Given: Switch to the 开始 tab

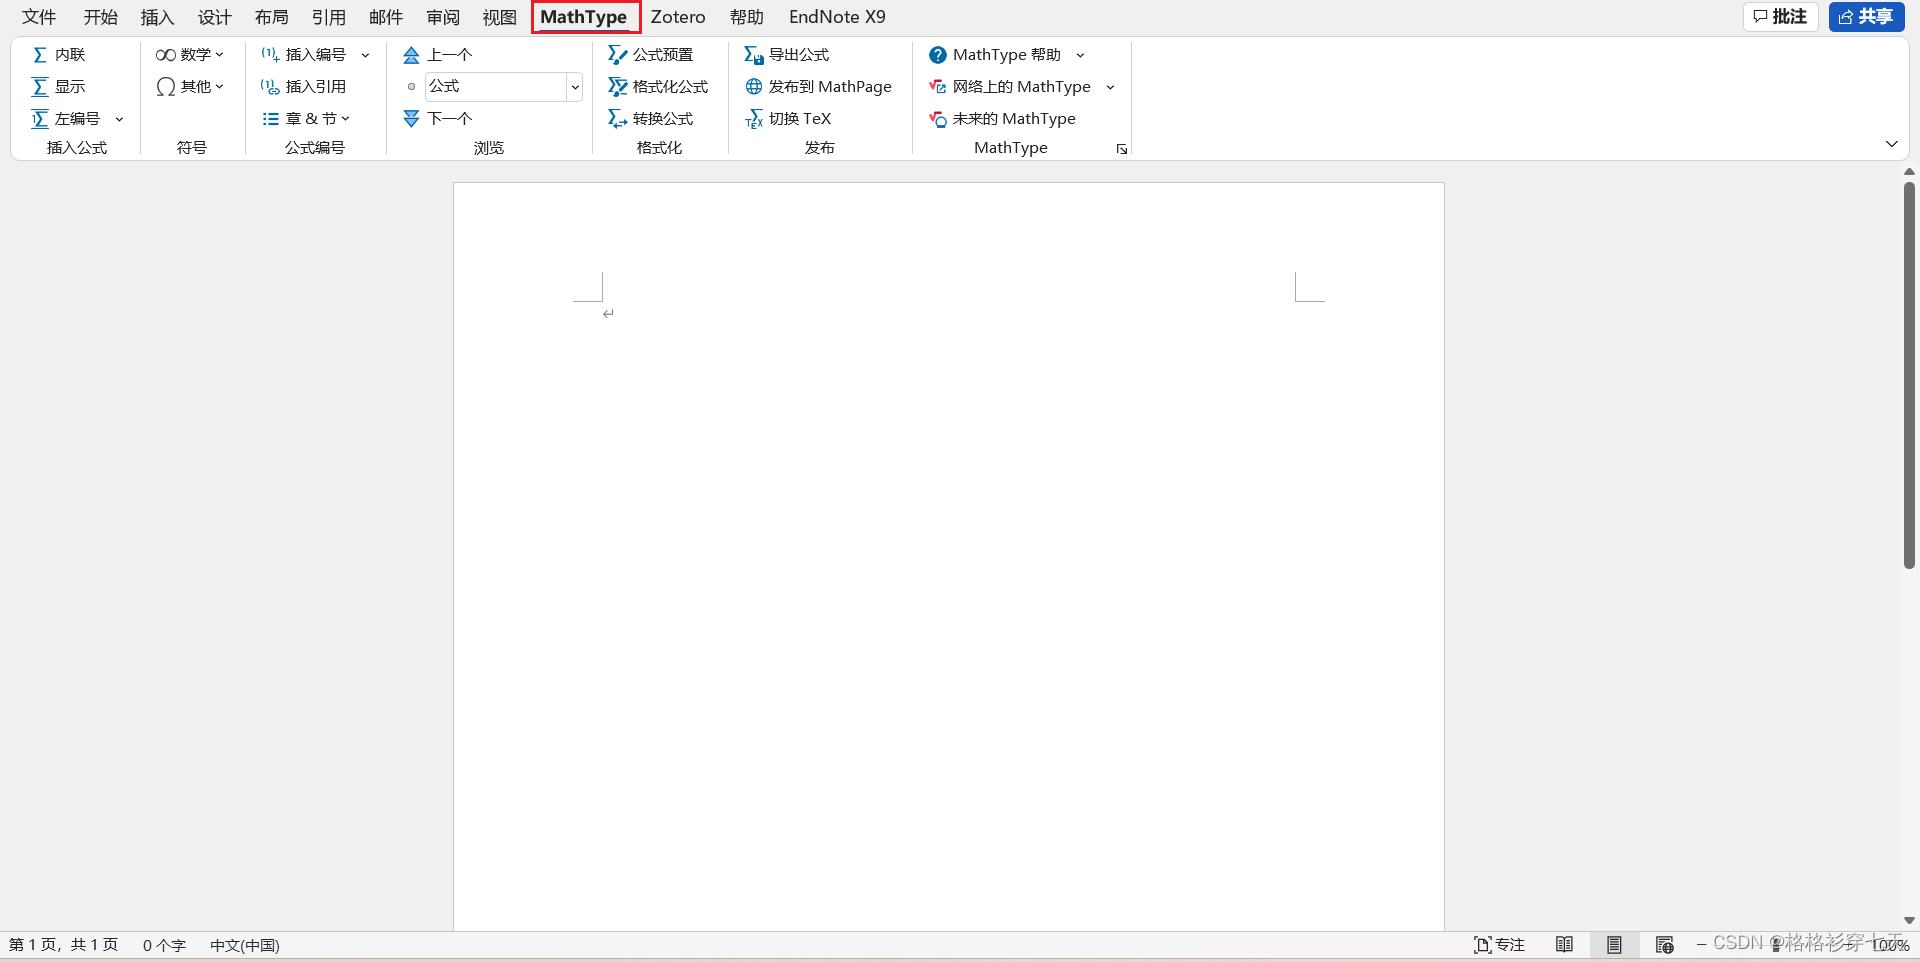Looking at the screenshot, I should pos(100,17).
